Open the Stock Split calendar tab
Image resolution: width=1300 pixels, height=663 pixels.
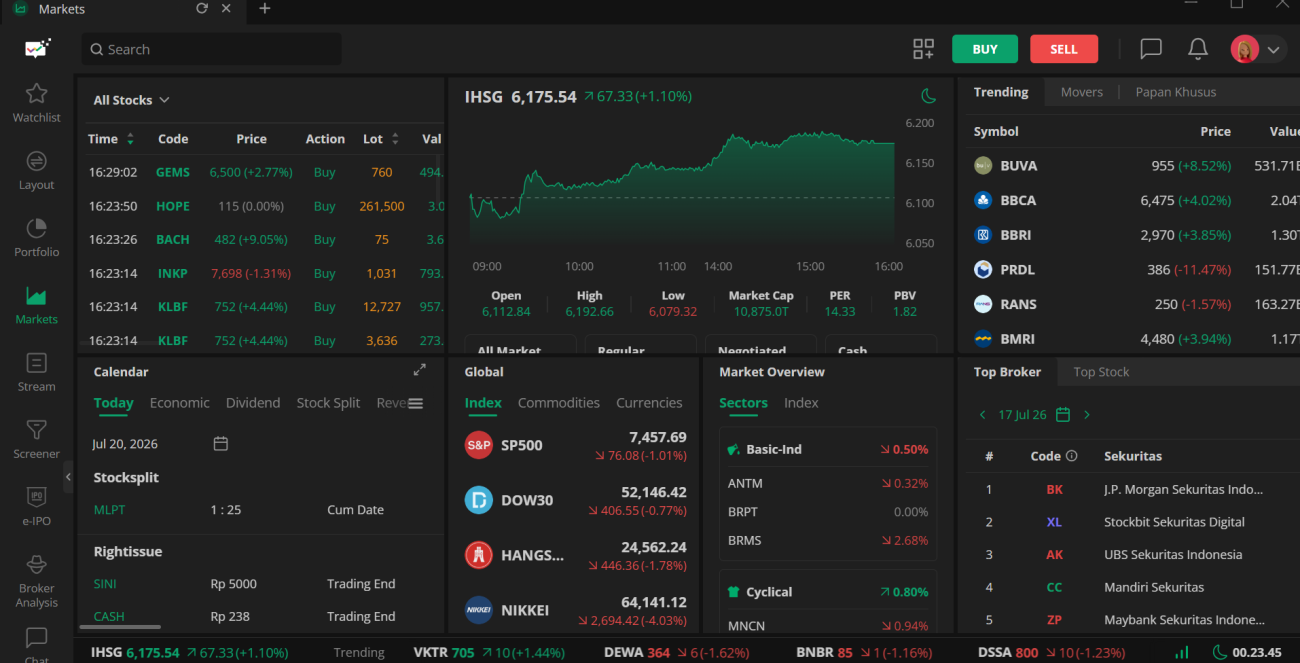[328, 403]
